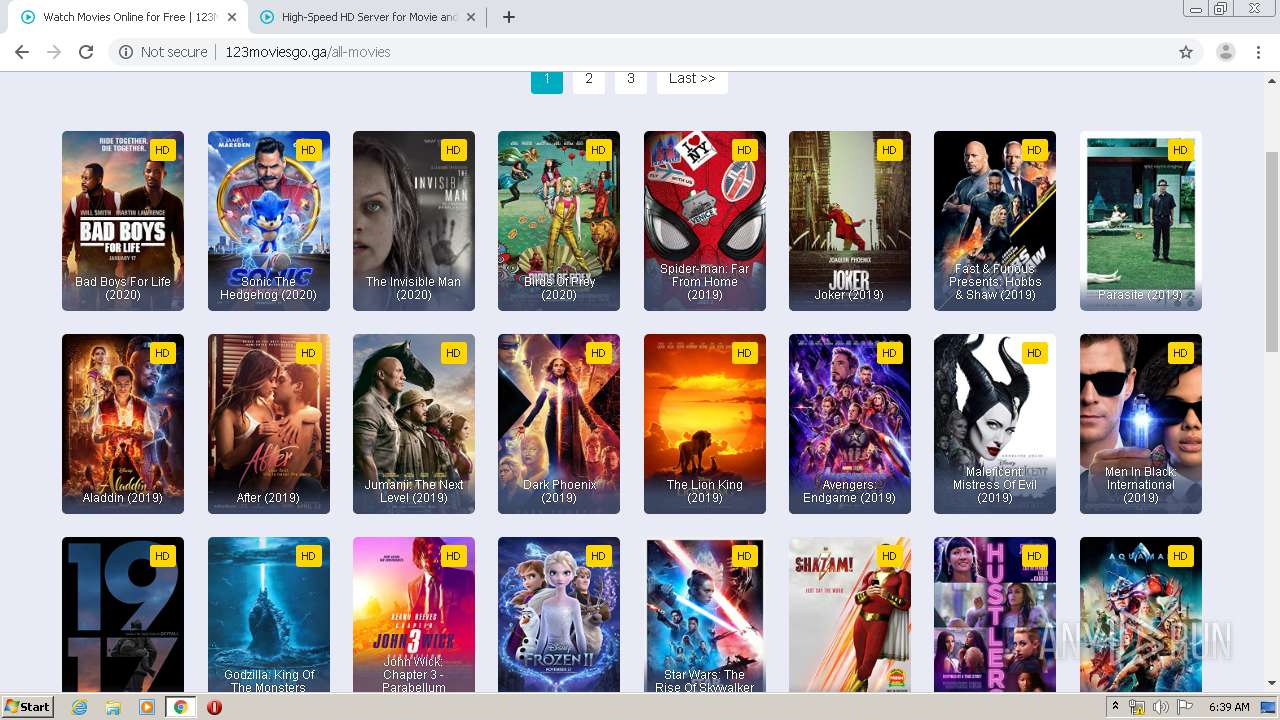
Task: Open Frozen II movie poster
Action: click(x=559, y=615)
